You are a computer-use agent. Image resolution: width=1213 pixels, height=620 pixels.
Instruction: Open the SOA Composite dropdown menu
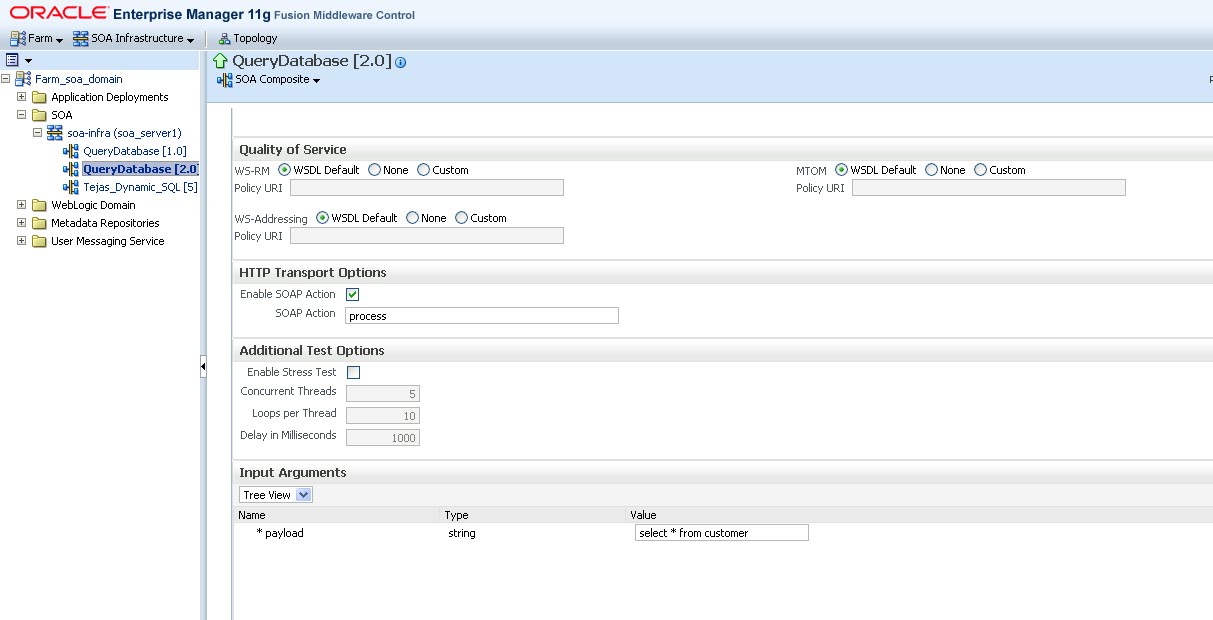269,80
